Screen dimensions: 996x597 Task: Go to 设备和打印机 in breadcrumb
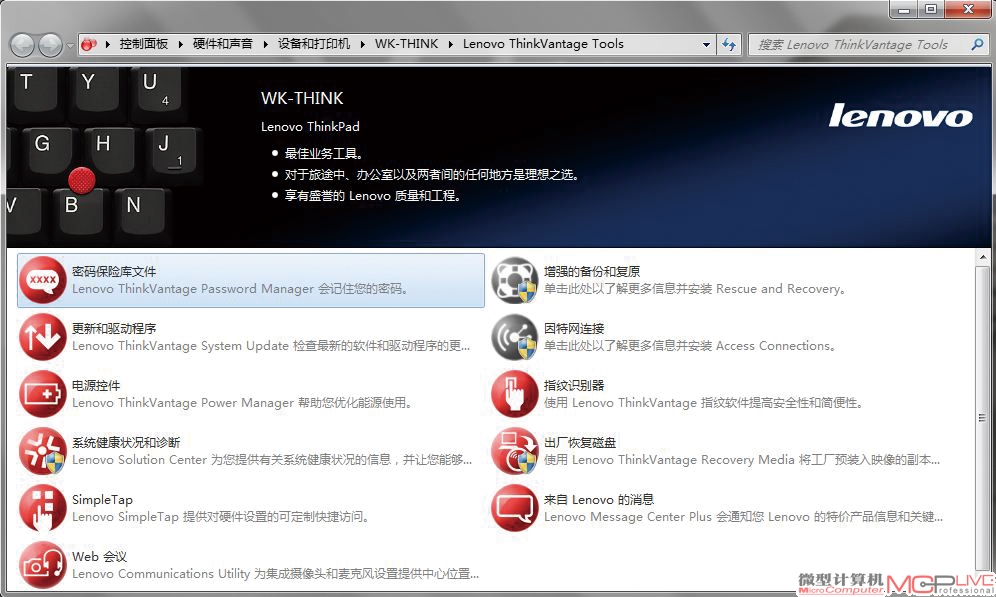pos(314,44)
